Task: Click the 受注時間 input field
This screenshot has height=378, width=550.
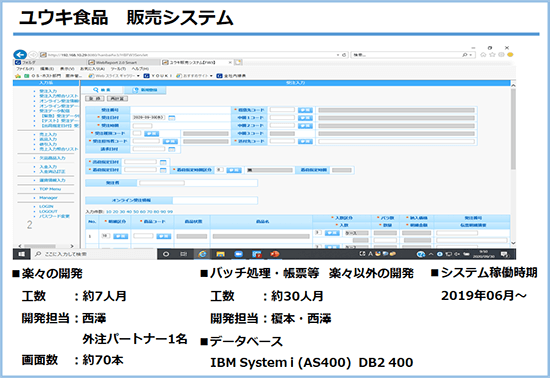Action: pyautogui.click(x=142, y=126)
